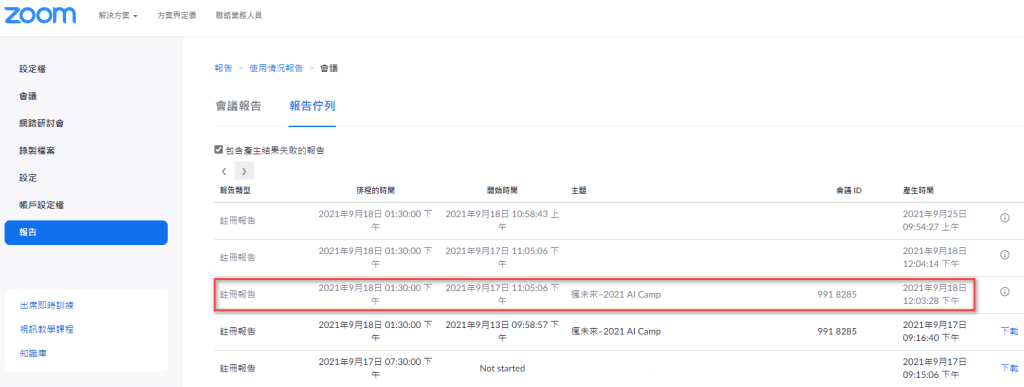Click the 會議 ID column header
Viewport: 1024px width, 387px height.
coord(849,191)
